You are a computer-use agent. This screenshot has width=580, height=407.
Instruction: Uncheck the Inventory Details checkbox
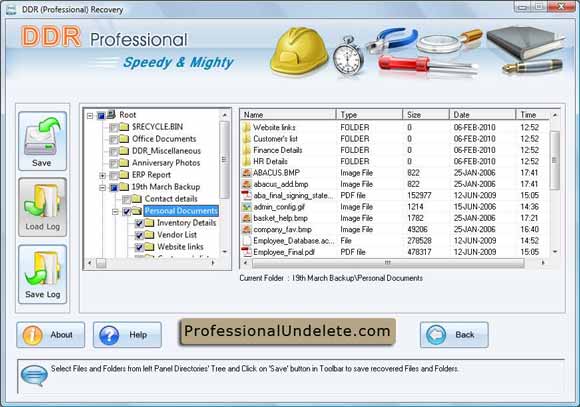click(139, 223)
